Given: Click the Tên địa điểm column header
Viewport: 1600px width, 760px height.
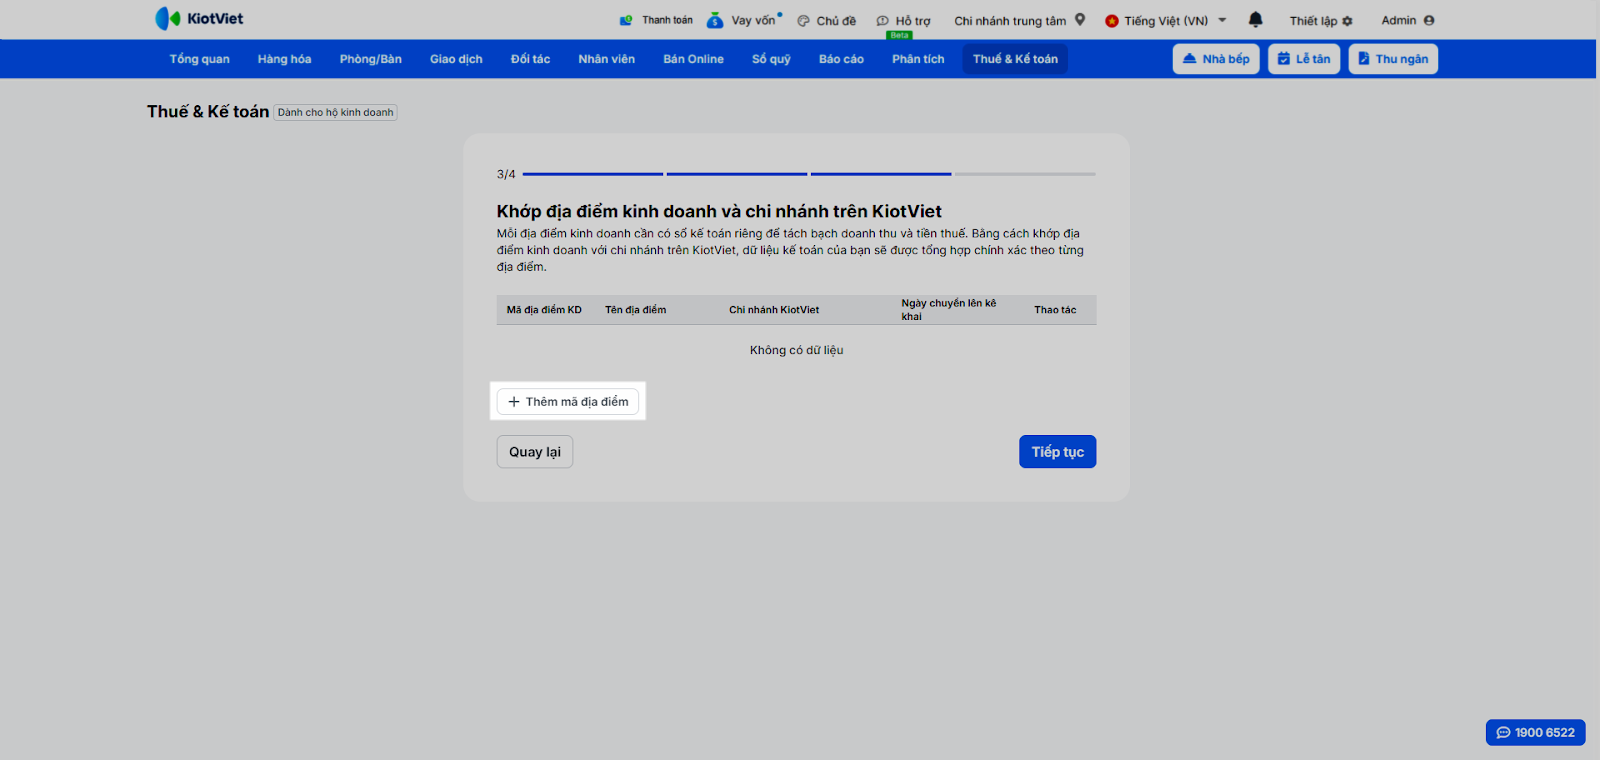Looking at the screenshot, I should 635,310.
